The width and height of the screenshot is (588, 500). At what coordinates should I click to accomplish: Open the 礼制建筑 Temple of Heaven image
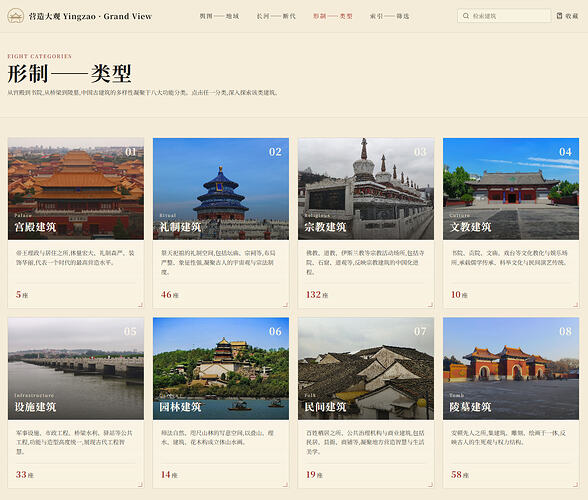(x=221, y=189)
